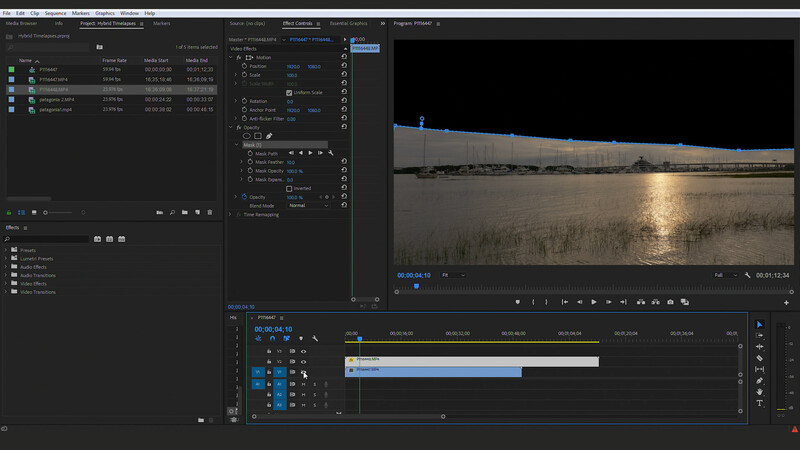This screenshot has width=800, height=450.
Task: Toggle the Uniform Scale checkbox
Action: click(x=289, y=93)
